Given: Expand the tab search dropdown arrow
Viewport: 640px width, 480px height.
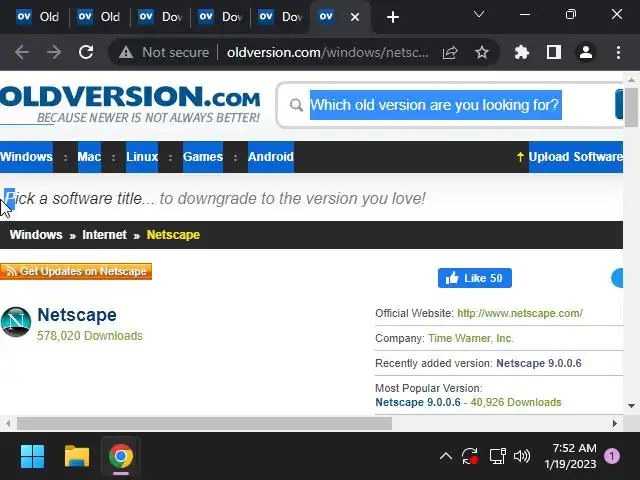Looking at the screenshot, I should coord(479,15).
